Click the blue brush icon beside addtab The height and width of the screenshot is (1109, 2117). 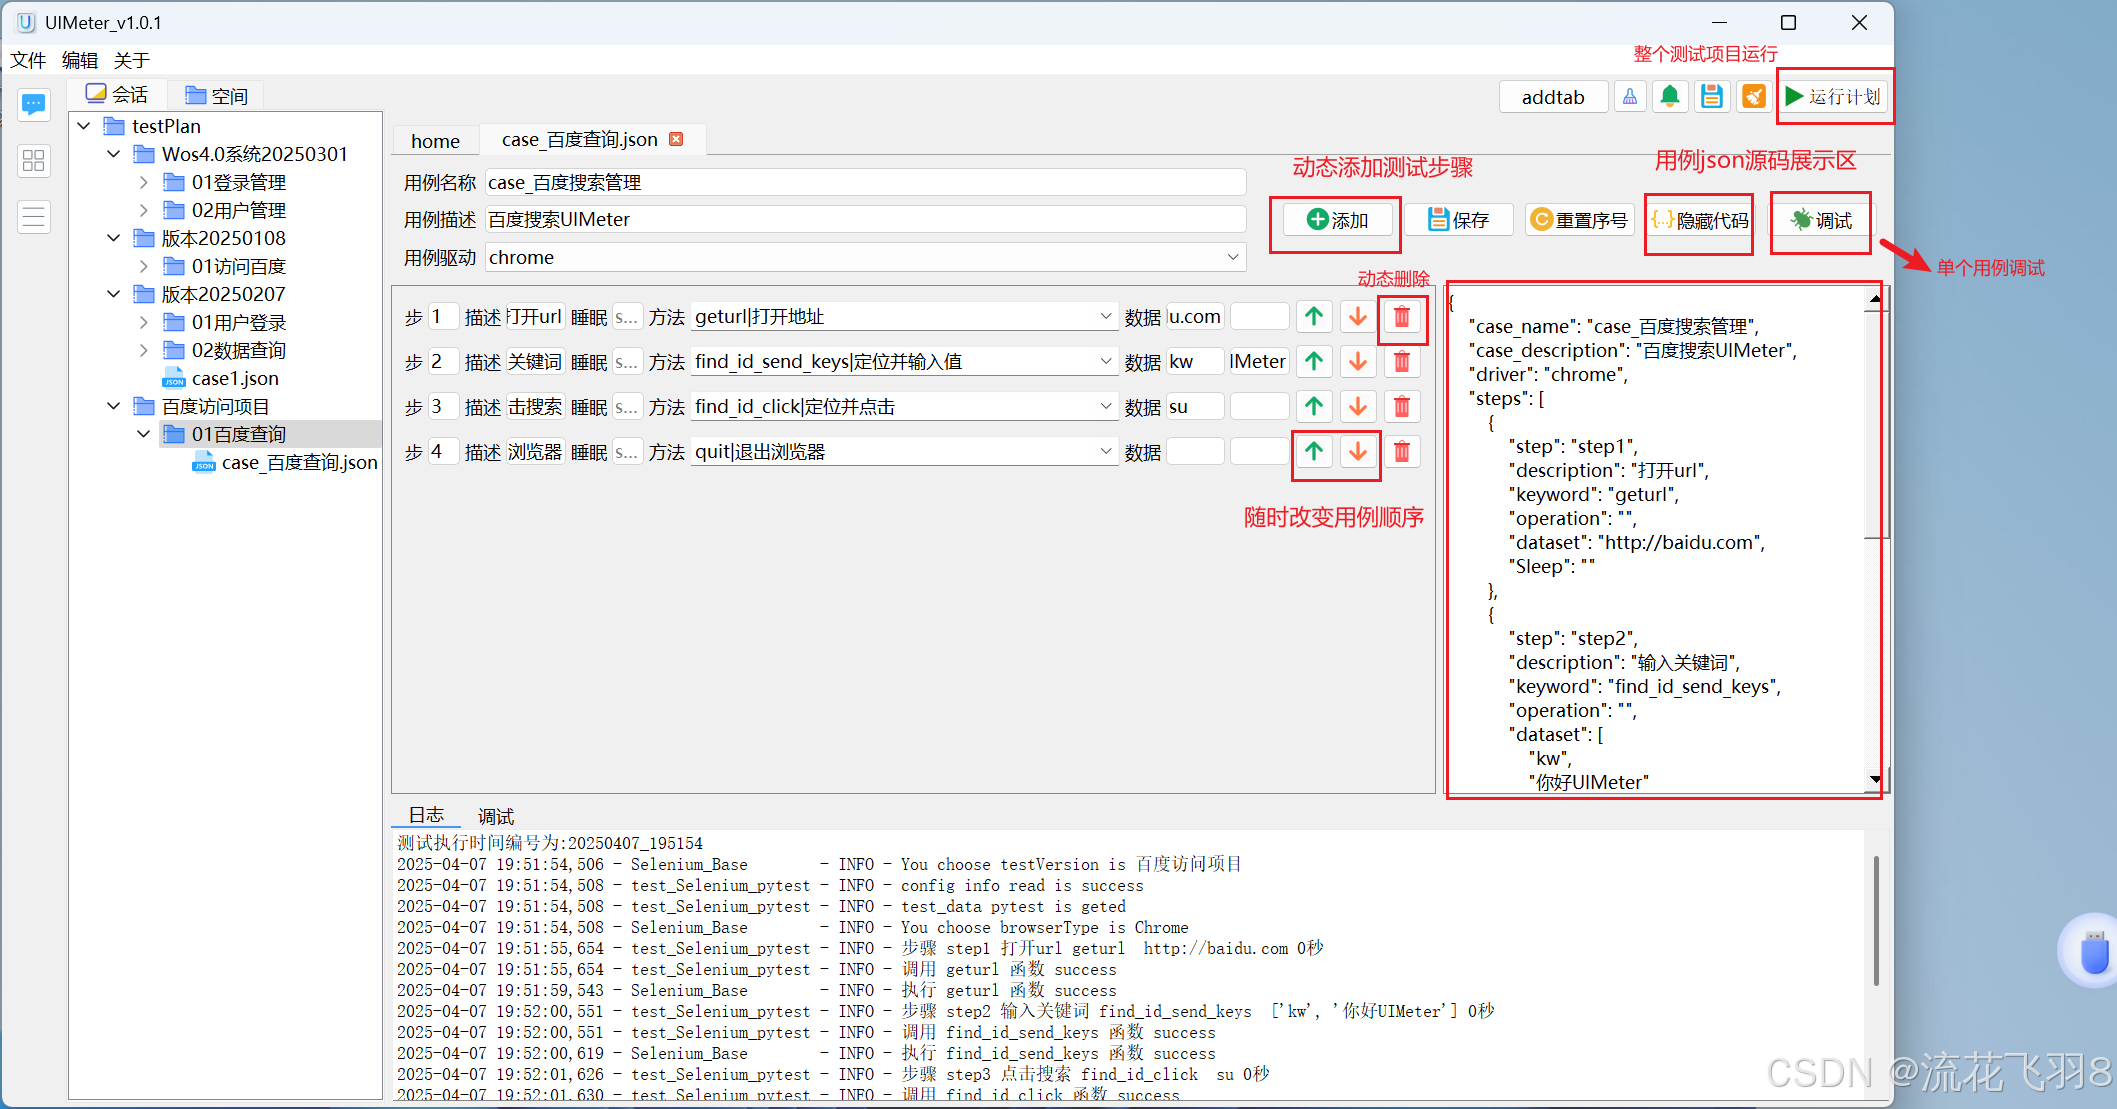point(1630,96)
